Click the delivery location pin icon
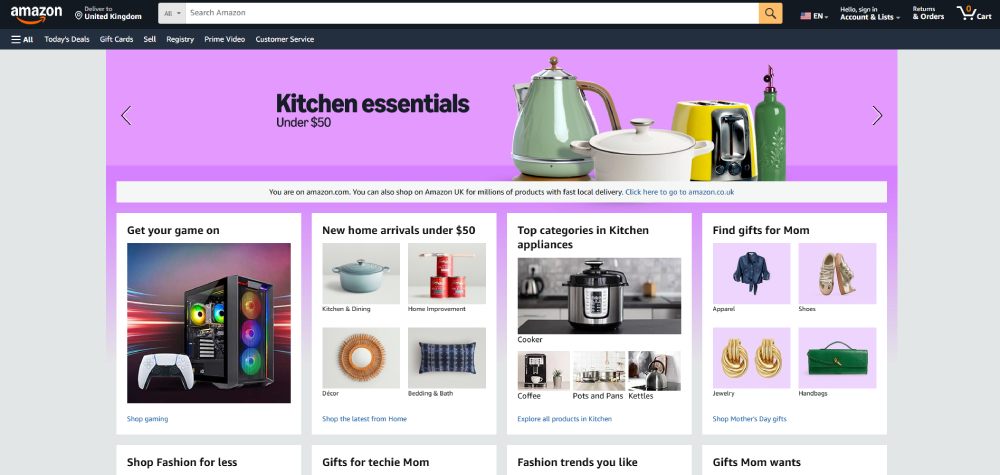This screenshot has height=475, width=1000. 79,15
